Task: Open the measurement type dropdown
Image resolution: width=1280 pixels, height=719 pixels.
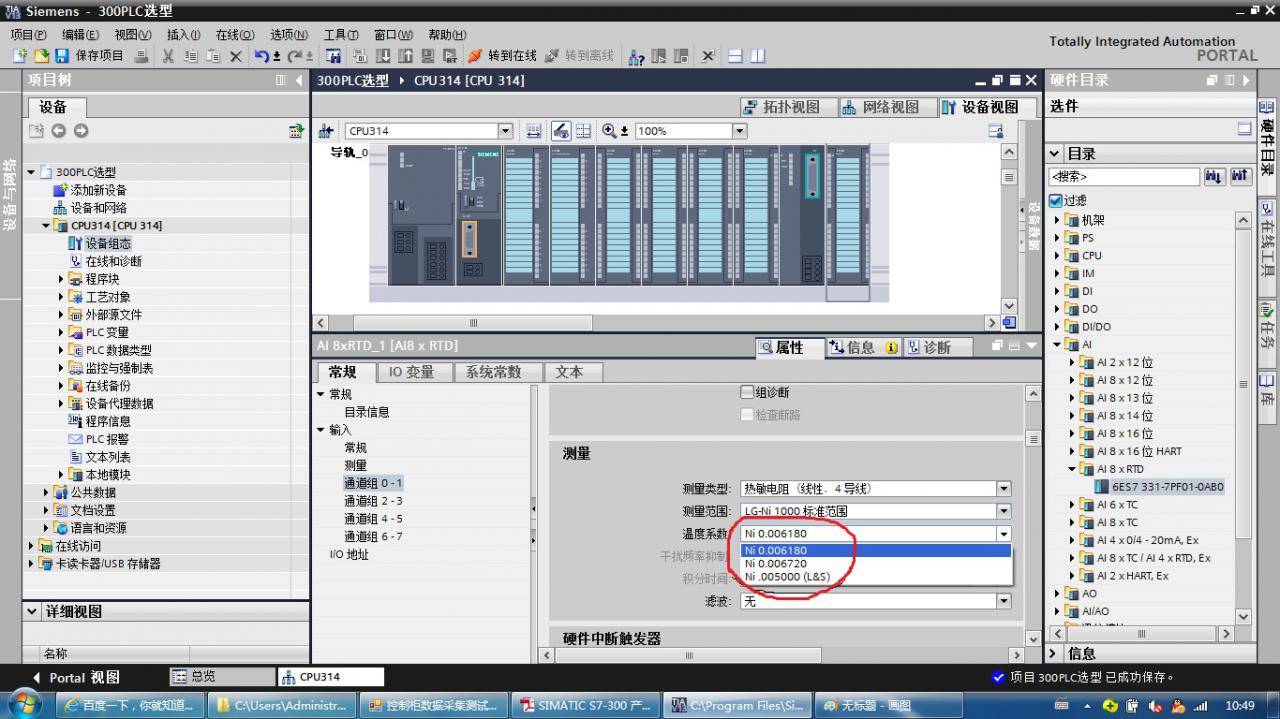Action: (x=1003, y=489)
